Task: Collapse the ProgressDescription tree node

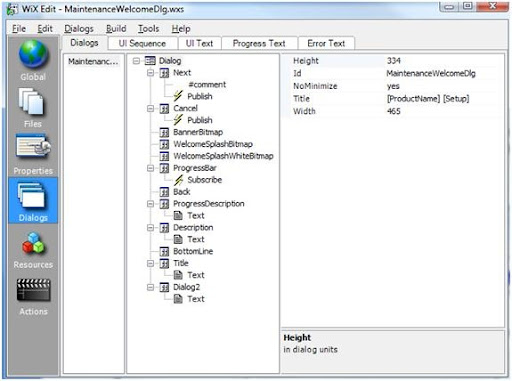Action: click(150, 204)
